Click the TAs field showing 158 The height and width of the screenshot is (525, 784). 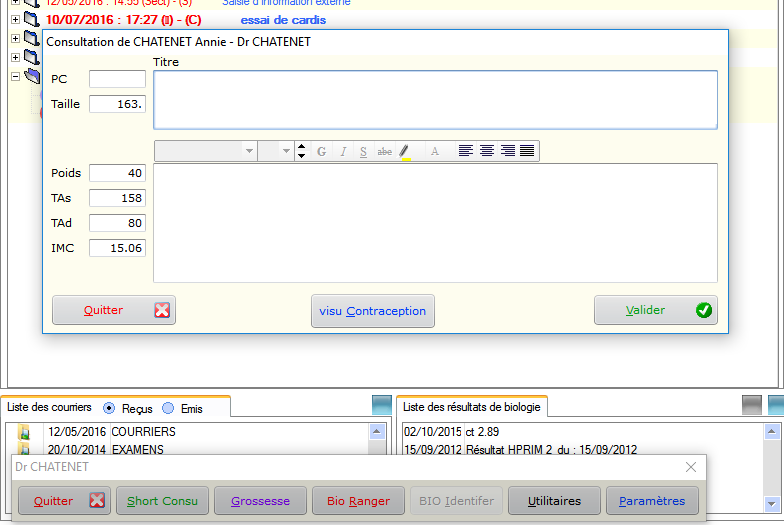pyautogui.click(x=118, y=198)
